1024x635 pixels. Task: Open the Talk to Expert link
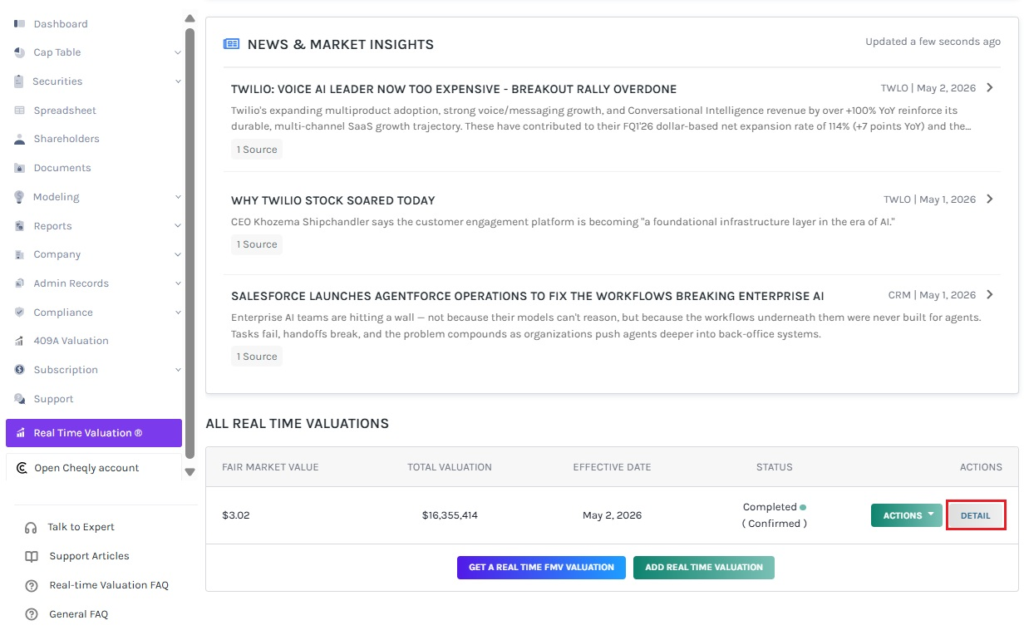point(81,527)
